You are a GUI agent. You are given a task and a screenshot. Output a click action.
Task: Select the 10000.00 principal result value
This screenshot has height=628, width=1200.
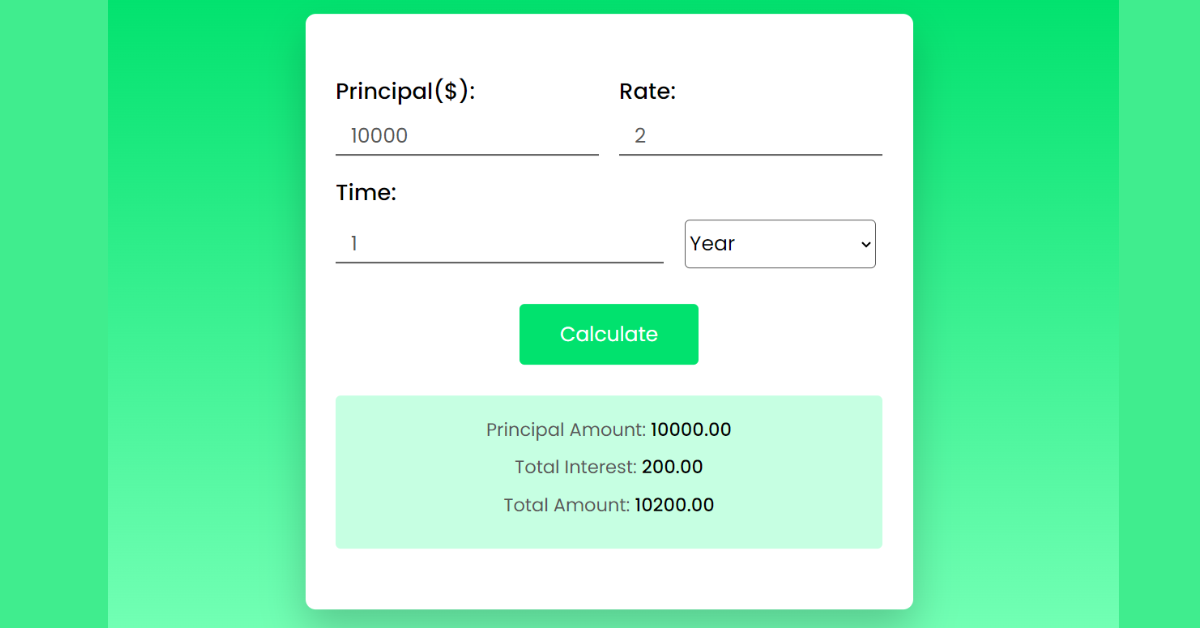pos(691,430)
